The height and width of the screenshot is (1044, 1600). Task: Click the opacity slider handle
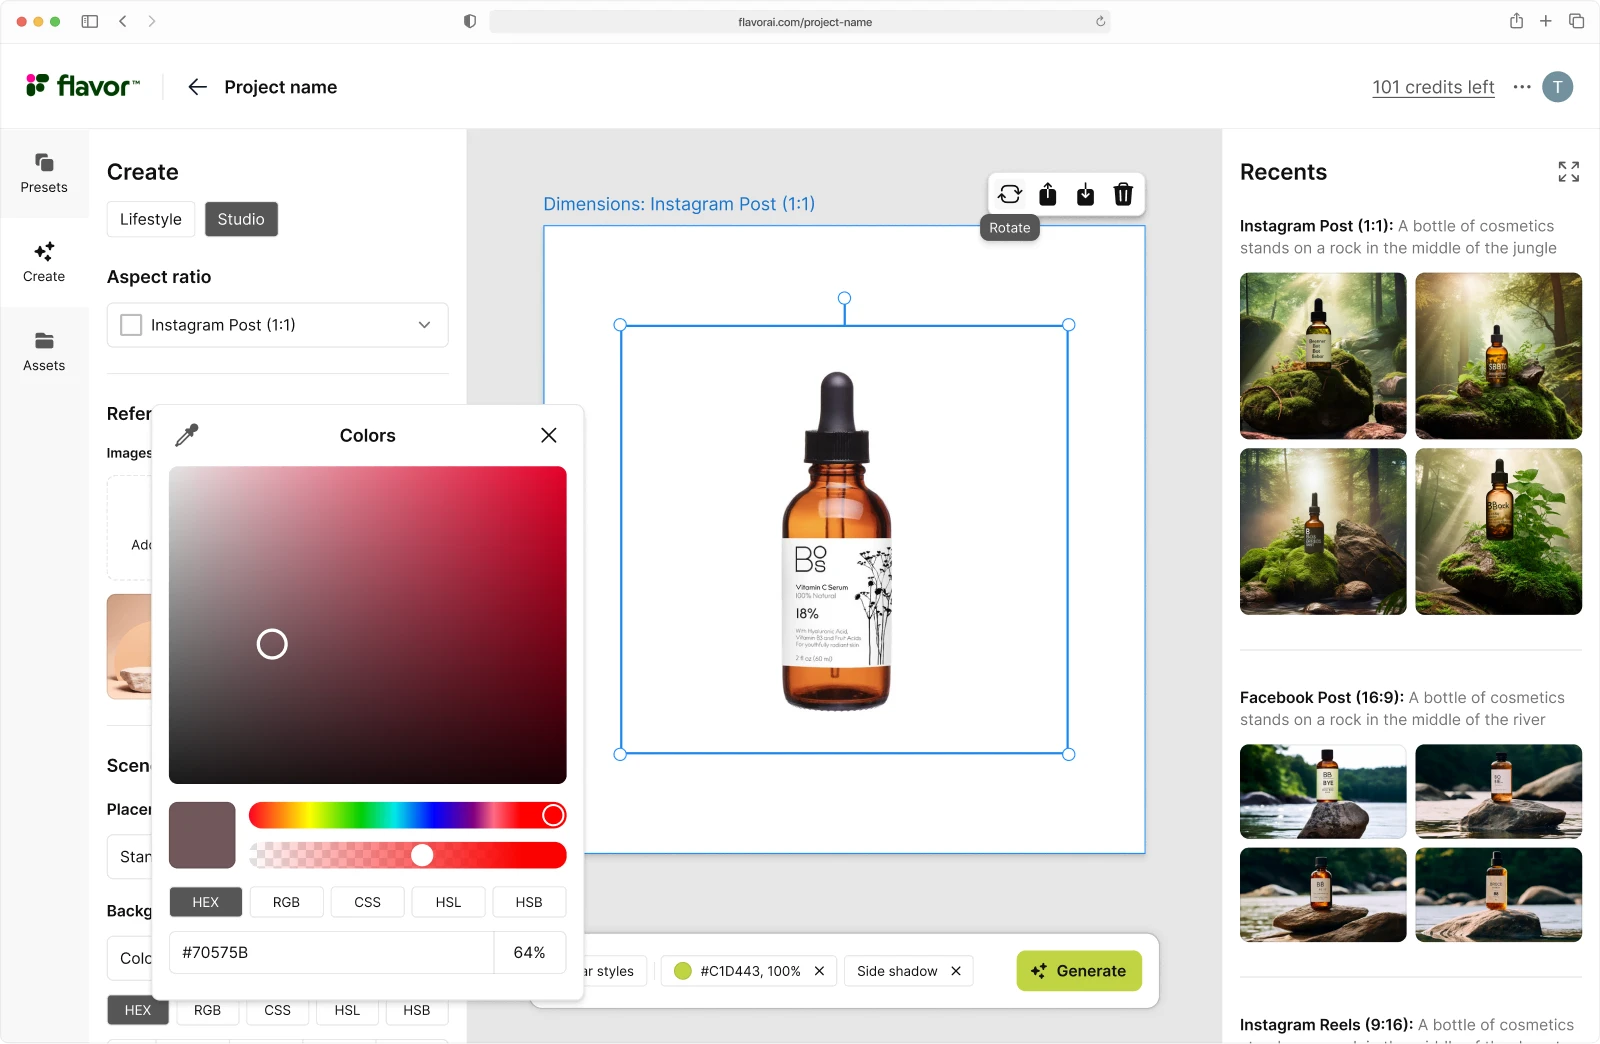point(422,855)
